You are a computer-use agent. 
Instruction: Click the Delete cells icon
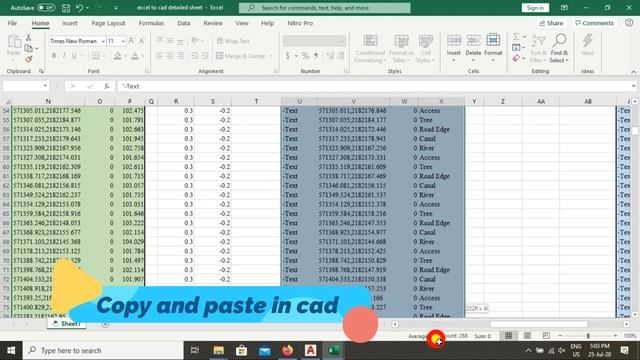[x=473, y=41]
